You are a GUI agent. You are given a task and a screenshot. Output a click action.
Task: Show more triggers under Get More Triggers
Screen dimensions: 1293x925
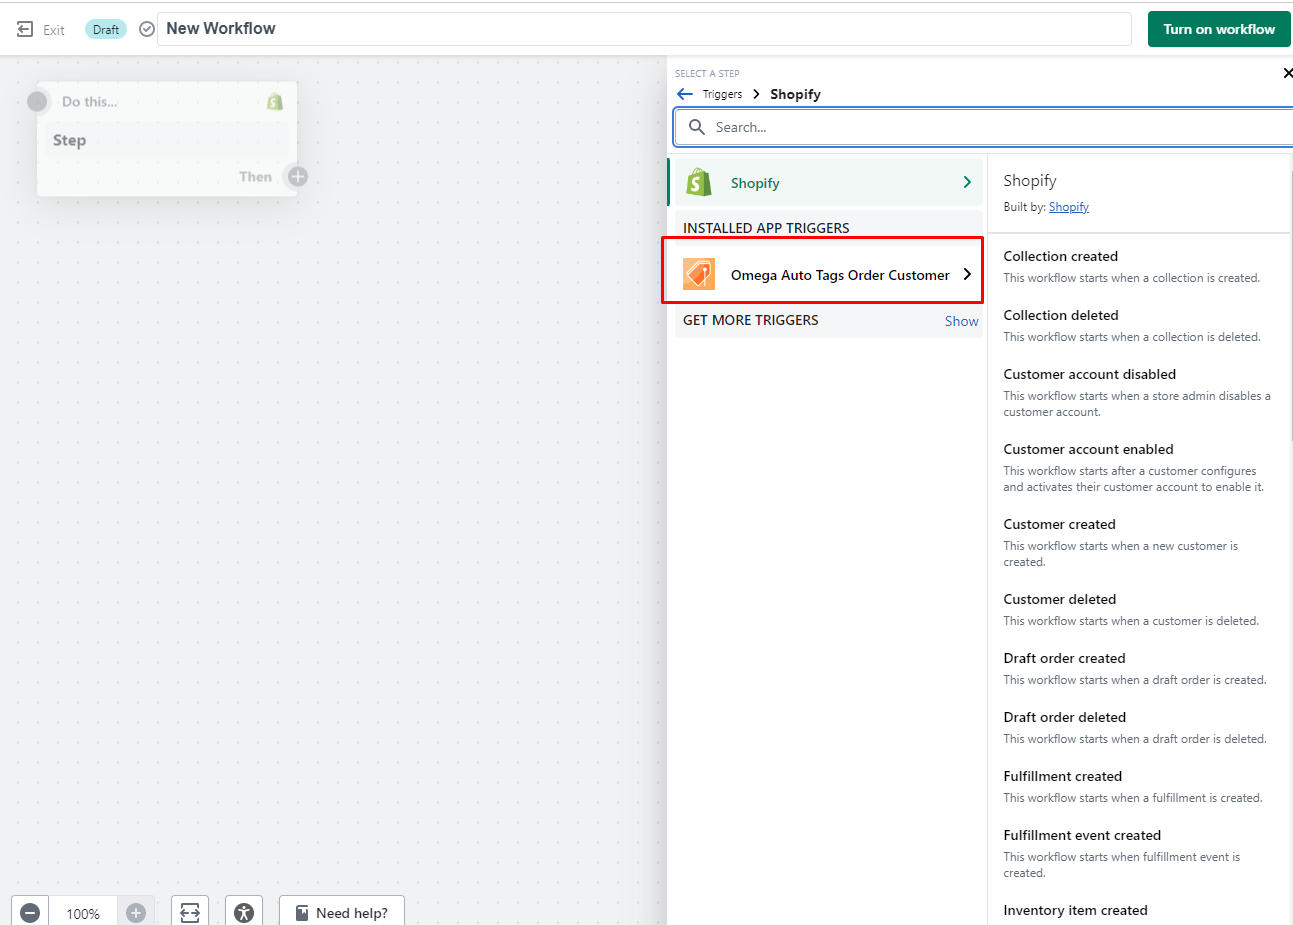(x=961, y=321)
